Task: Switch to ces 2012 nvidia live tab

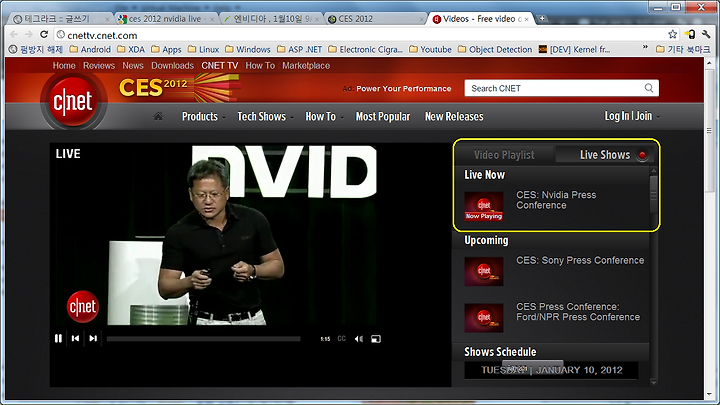Action: point(164,19)
